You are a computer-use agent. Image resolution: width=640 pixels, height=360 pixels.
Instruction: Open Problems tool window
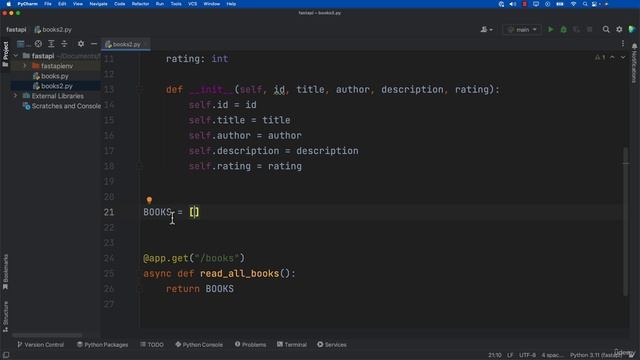(250, 344)
